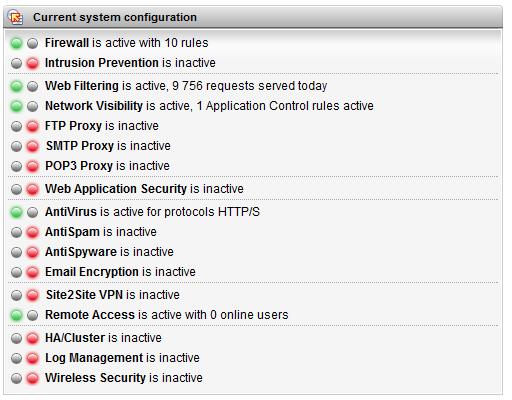Click the grey light next to Network Visibility
The image size is (512, 400).
coord(33,106)
